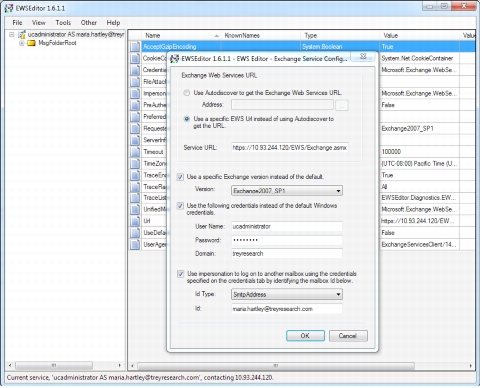Image resolution: width=482 pixels, height=388 pixels.
Task: Click the OK button in the dialog
Action: (x=305, y=336)
